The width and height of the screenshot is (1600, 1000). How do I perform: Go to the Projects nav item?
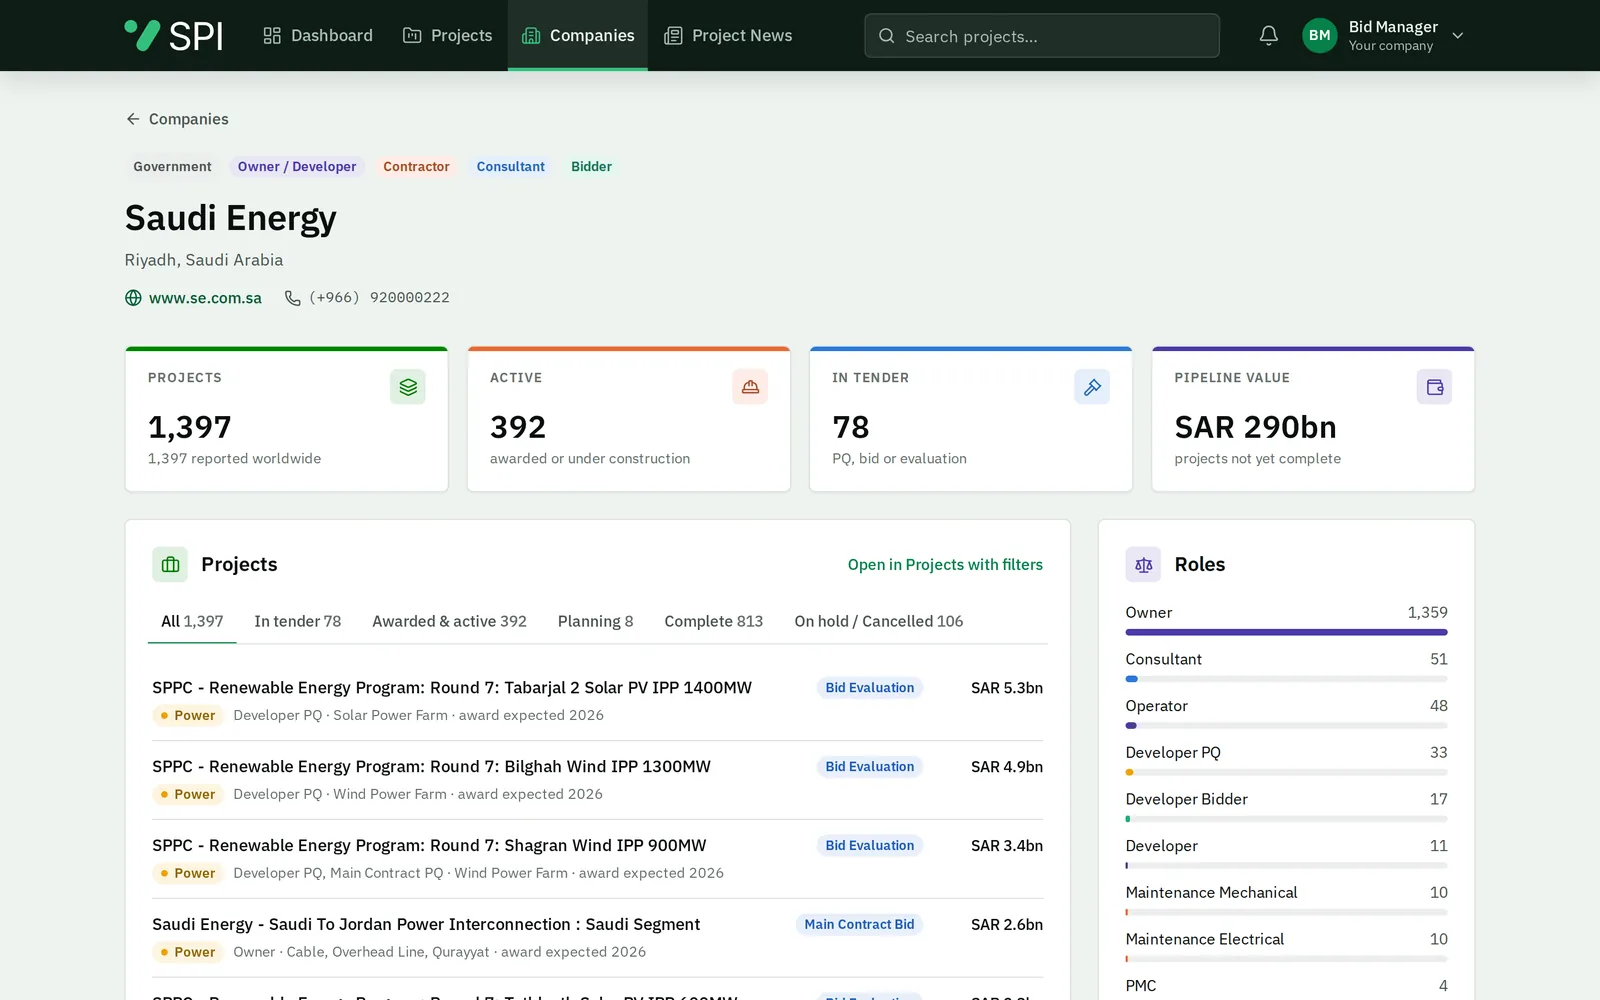click(448, 35)
